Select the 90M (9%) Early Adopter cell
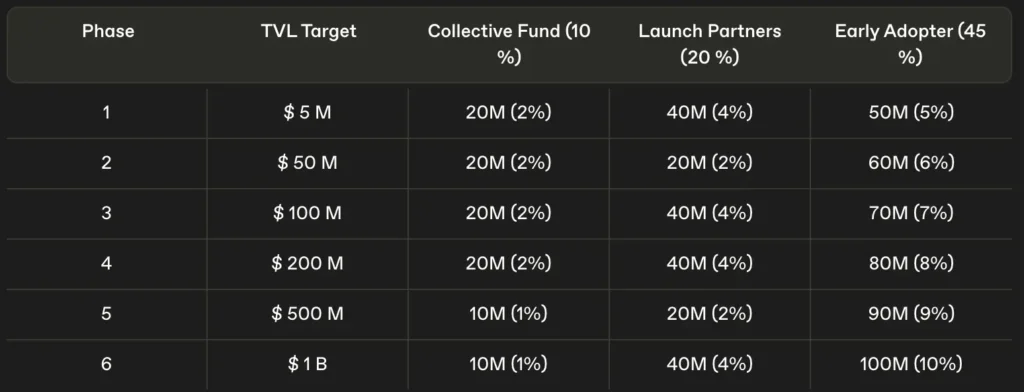 click(x=911, y=314)
